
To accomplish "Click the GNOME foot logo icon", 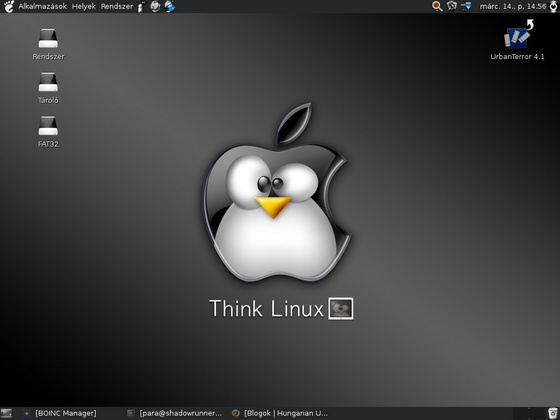I will 9,6.
